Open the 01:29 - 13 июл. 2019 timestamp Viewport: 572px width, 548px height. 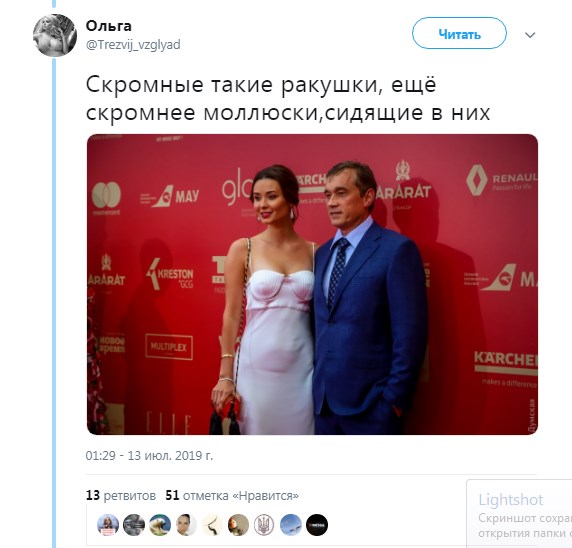(149, 456)
